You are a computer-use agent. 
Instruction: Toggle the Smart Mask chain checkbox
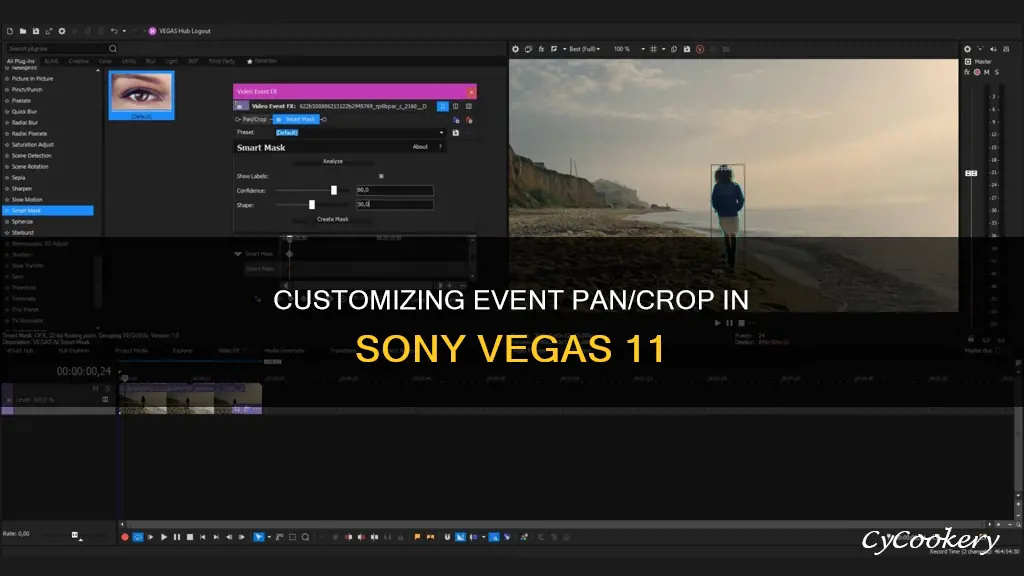pyautogui.click(x=279, y=120)
